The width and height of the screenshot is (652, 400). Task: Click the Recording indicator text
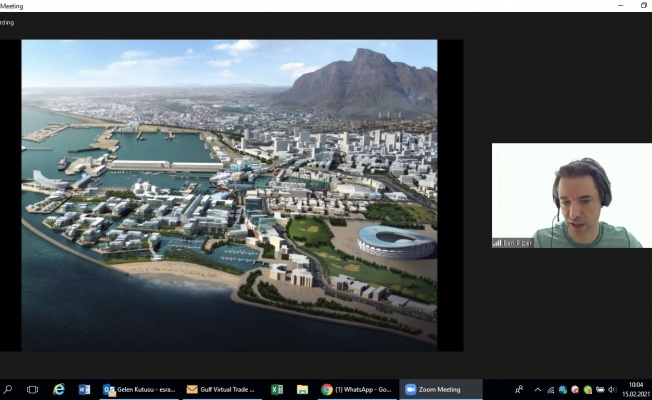pyautogui.click(x=7, y=22)
